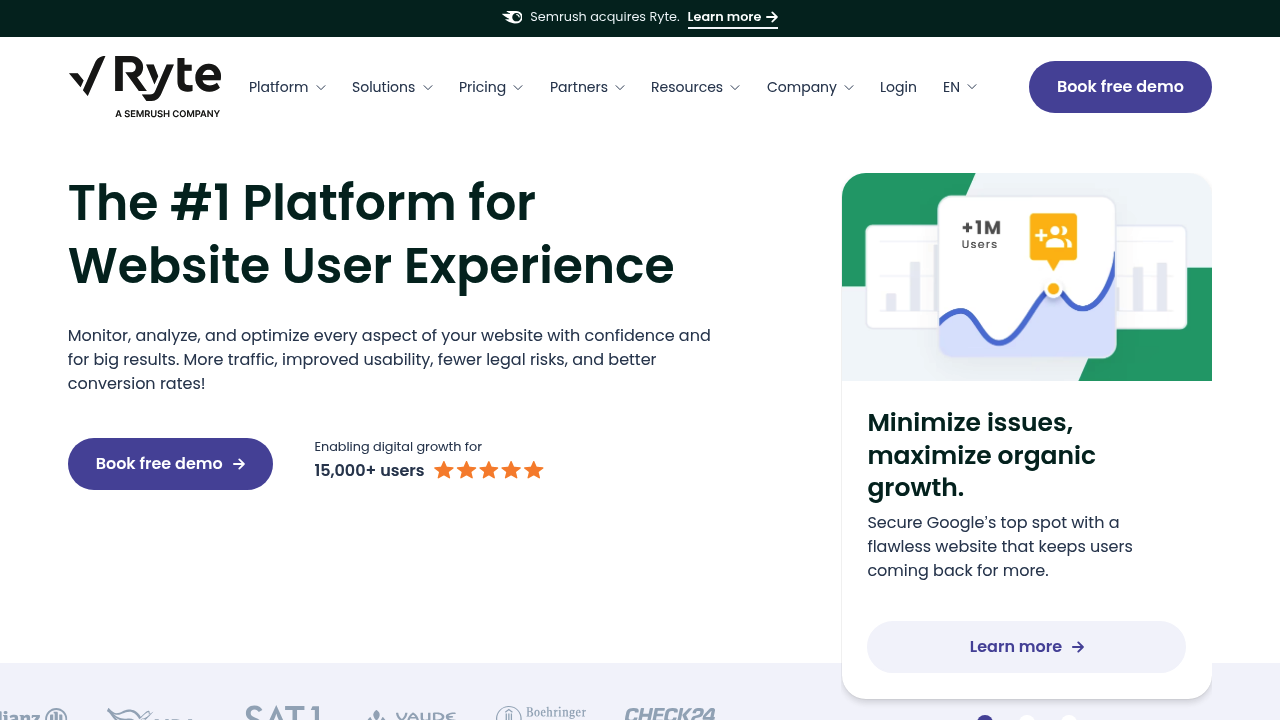Open the EN language selector
This screenshot has width=1280, height=720.
(x=959, y=87)
